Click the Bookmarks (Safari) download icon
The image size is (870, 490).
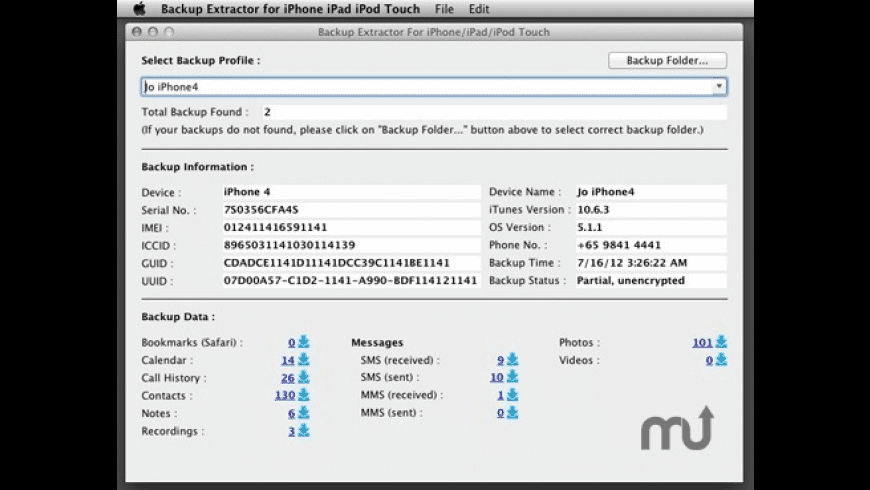coord(304,342)
